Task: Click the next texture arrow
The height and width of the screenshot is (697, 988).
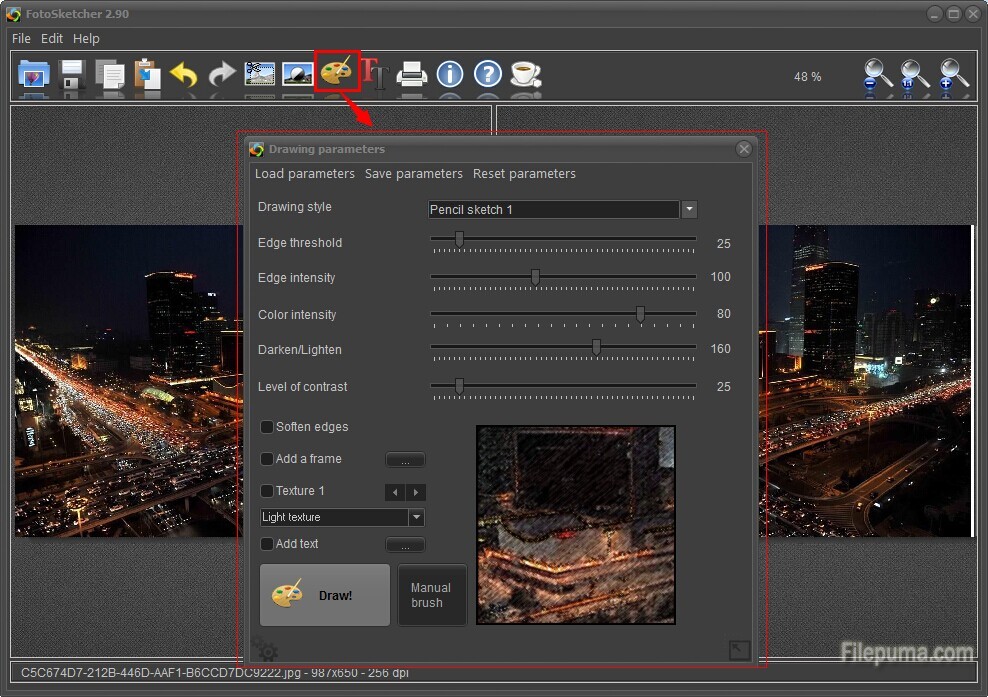Action: (x=416, y=492)
